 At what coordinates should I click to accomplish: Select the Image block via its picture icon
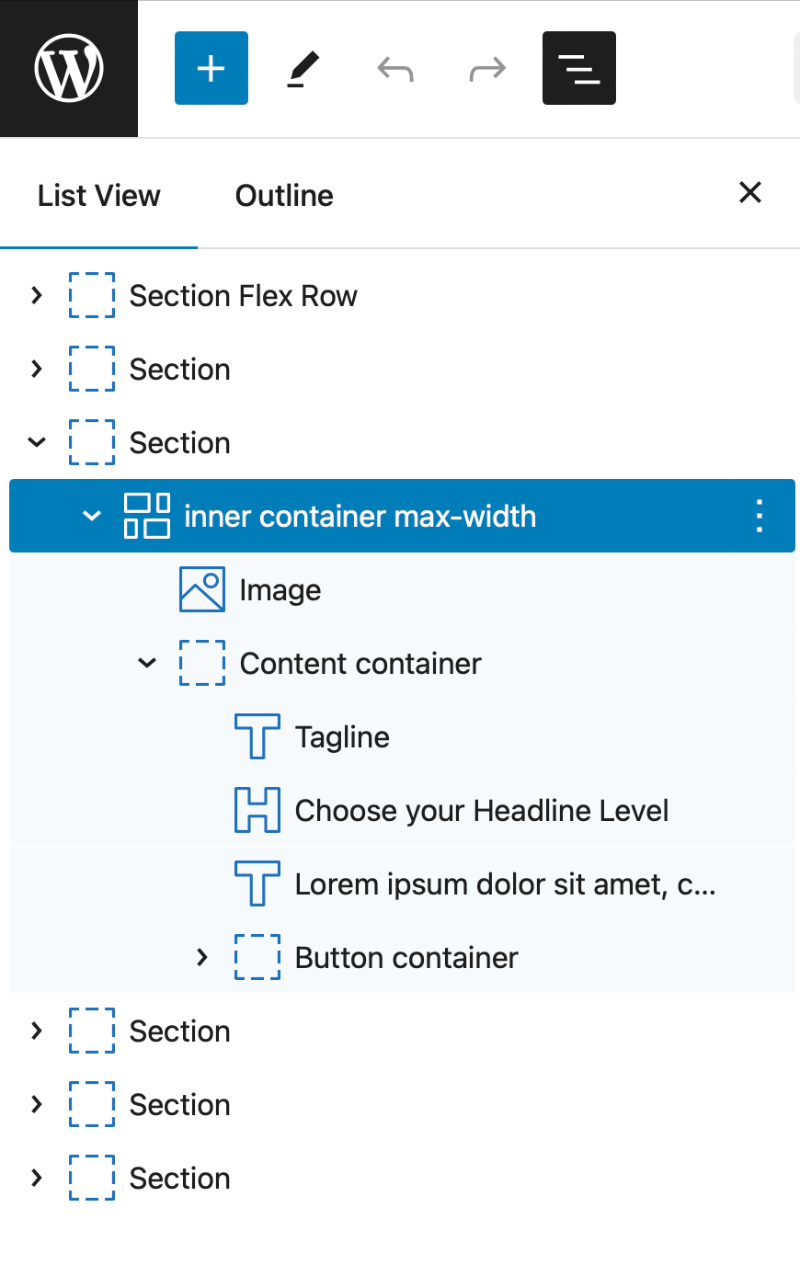click(x=201, y=589)
